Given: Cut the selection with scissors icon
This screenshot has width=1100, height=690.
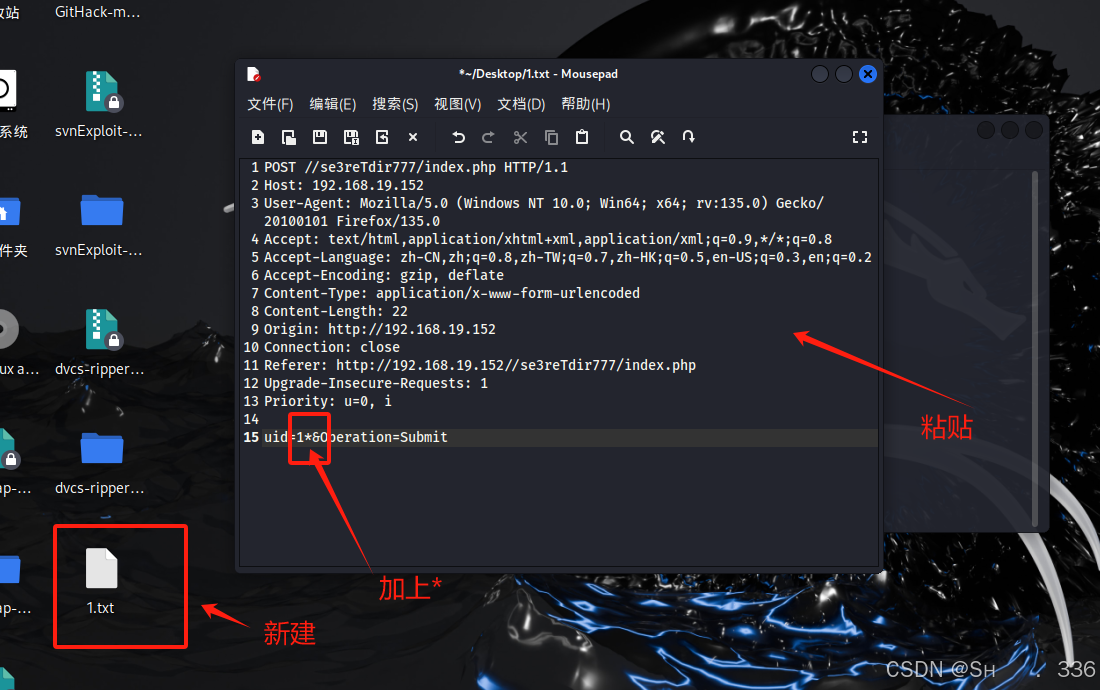Looking at the screenshot, I should [520, 137].
